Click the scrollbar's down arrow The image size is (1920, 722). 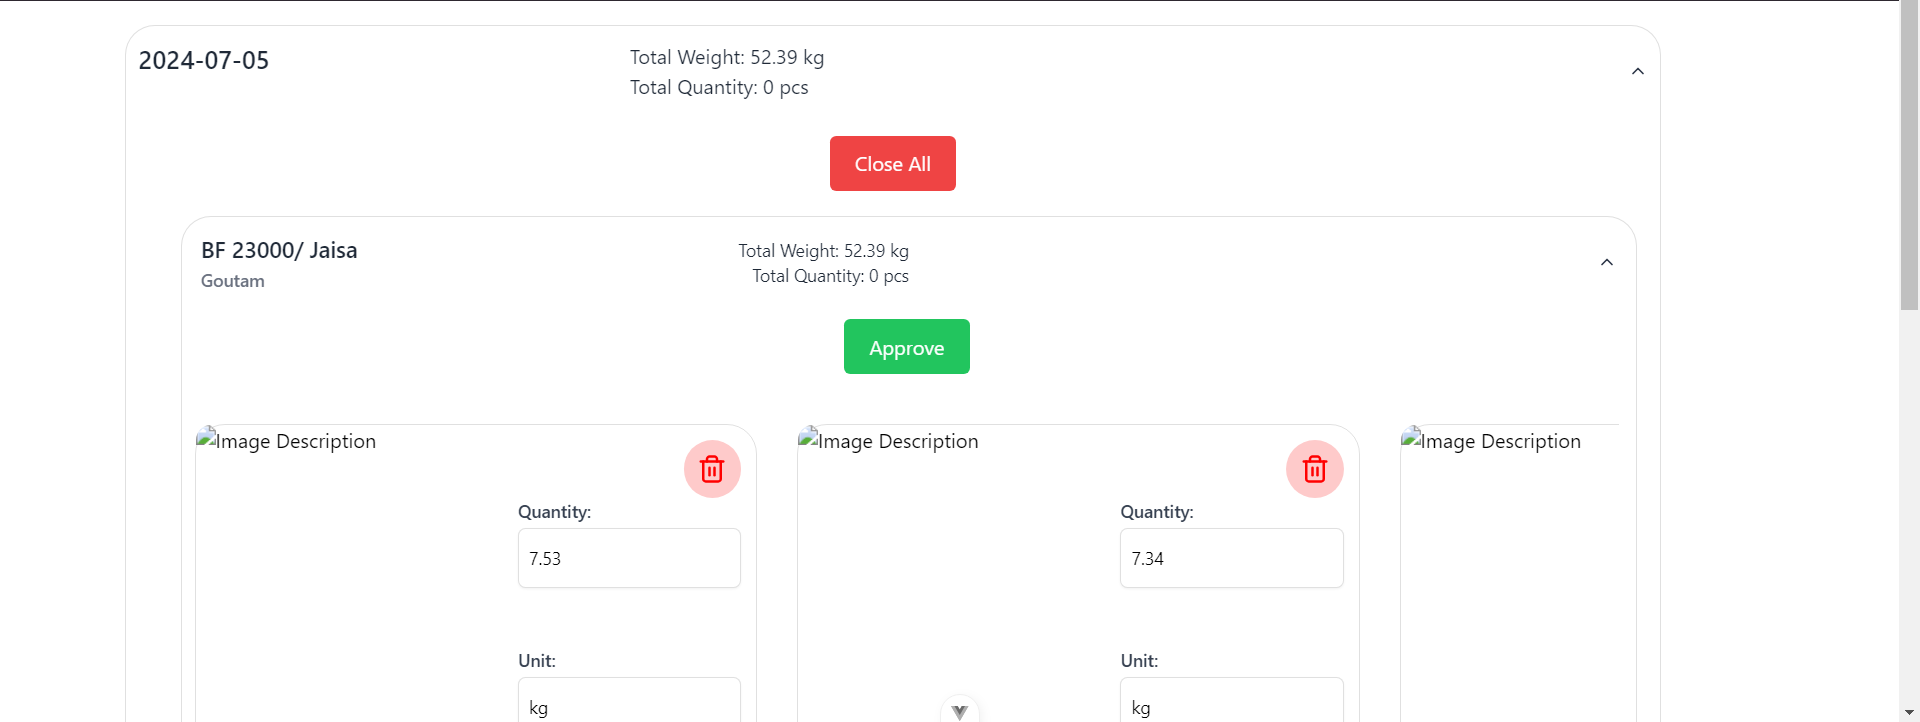pos(1909,713)
